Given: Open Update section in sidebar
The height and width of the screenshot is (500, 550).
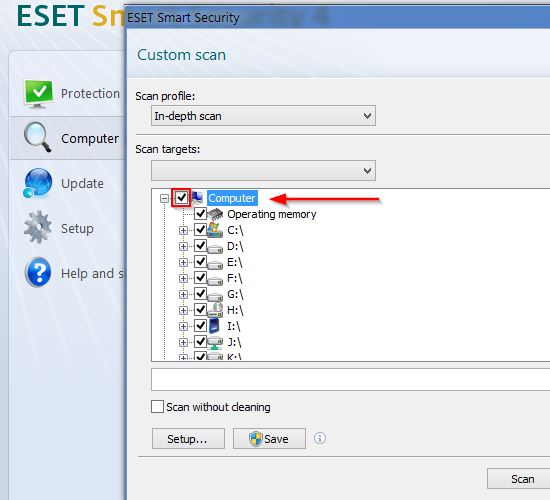Looking at the screenshot, I should tap(67, 184).
